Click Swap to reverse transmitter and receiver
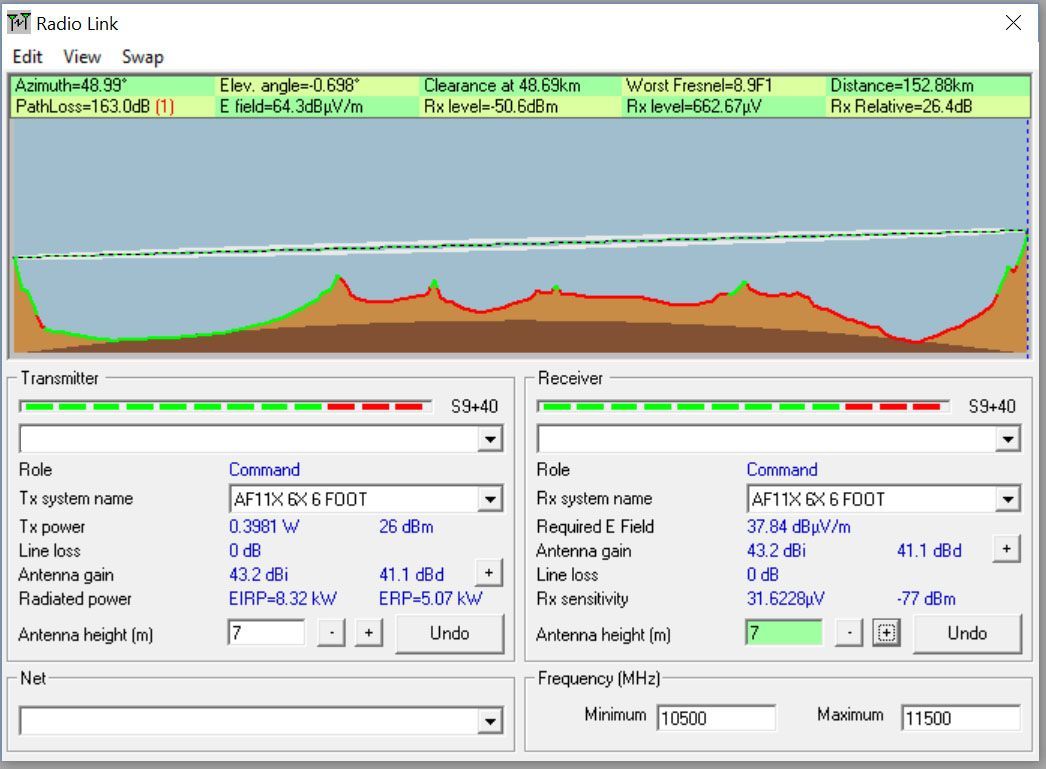 (x=143, y=57)
